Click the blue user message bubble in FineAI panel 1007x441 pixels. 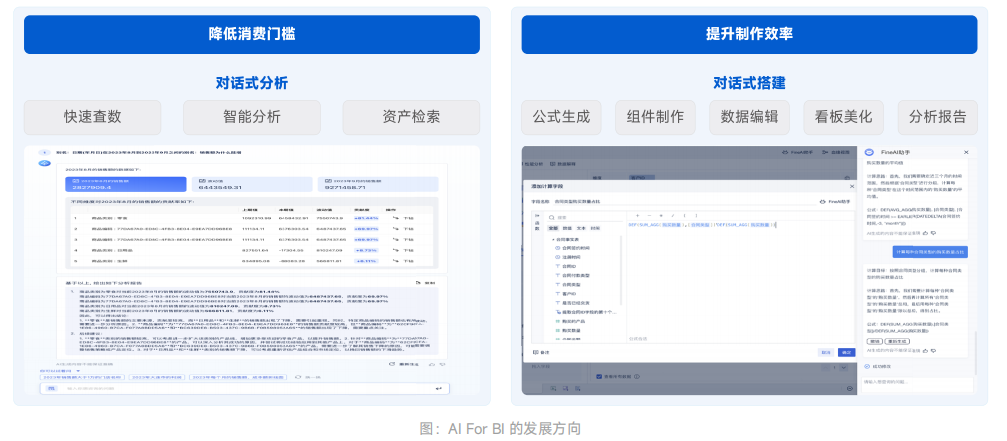click(x=930, y=252)
